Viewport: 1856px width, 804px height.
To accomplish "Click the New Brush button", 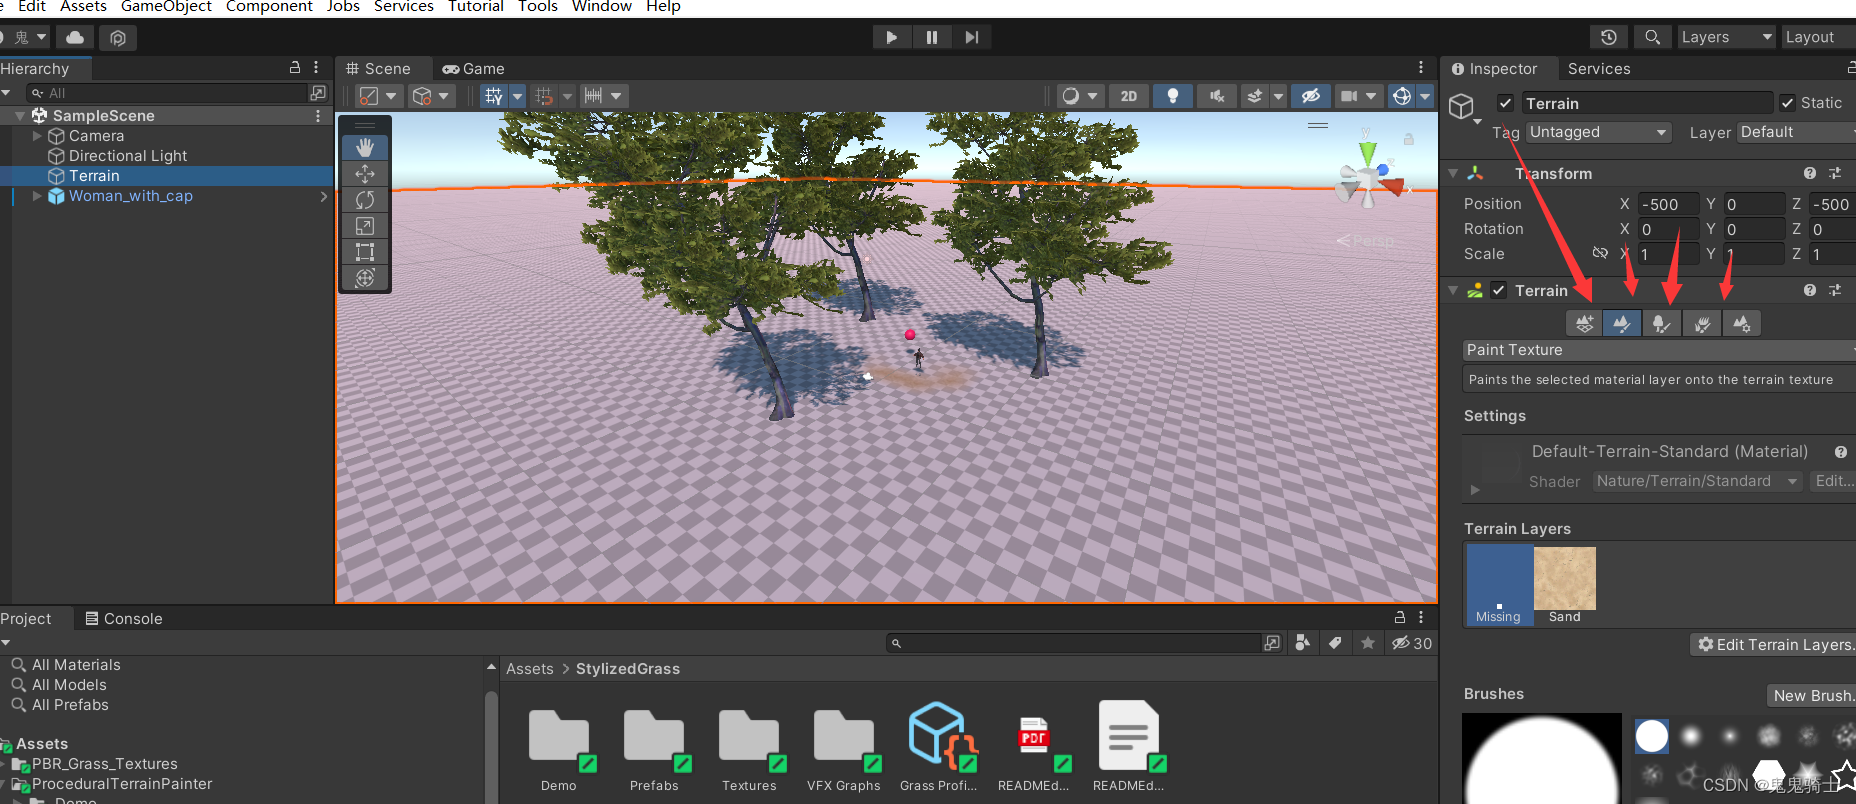I will point(1812,695).
